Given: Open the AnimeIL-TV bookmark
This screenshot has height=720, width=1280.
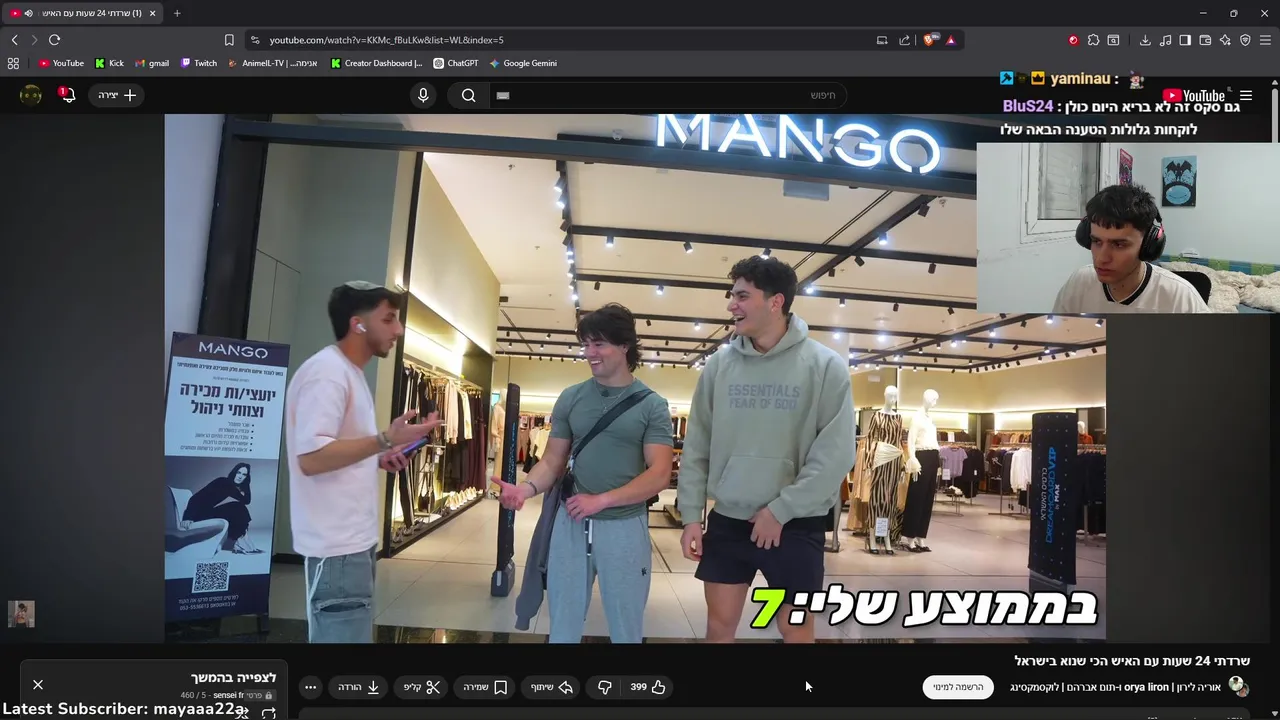Looking at the screenshot, I should click(x=273, y=63).
